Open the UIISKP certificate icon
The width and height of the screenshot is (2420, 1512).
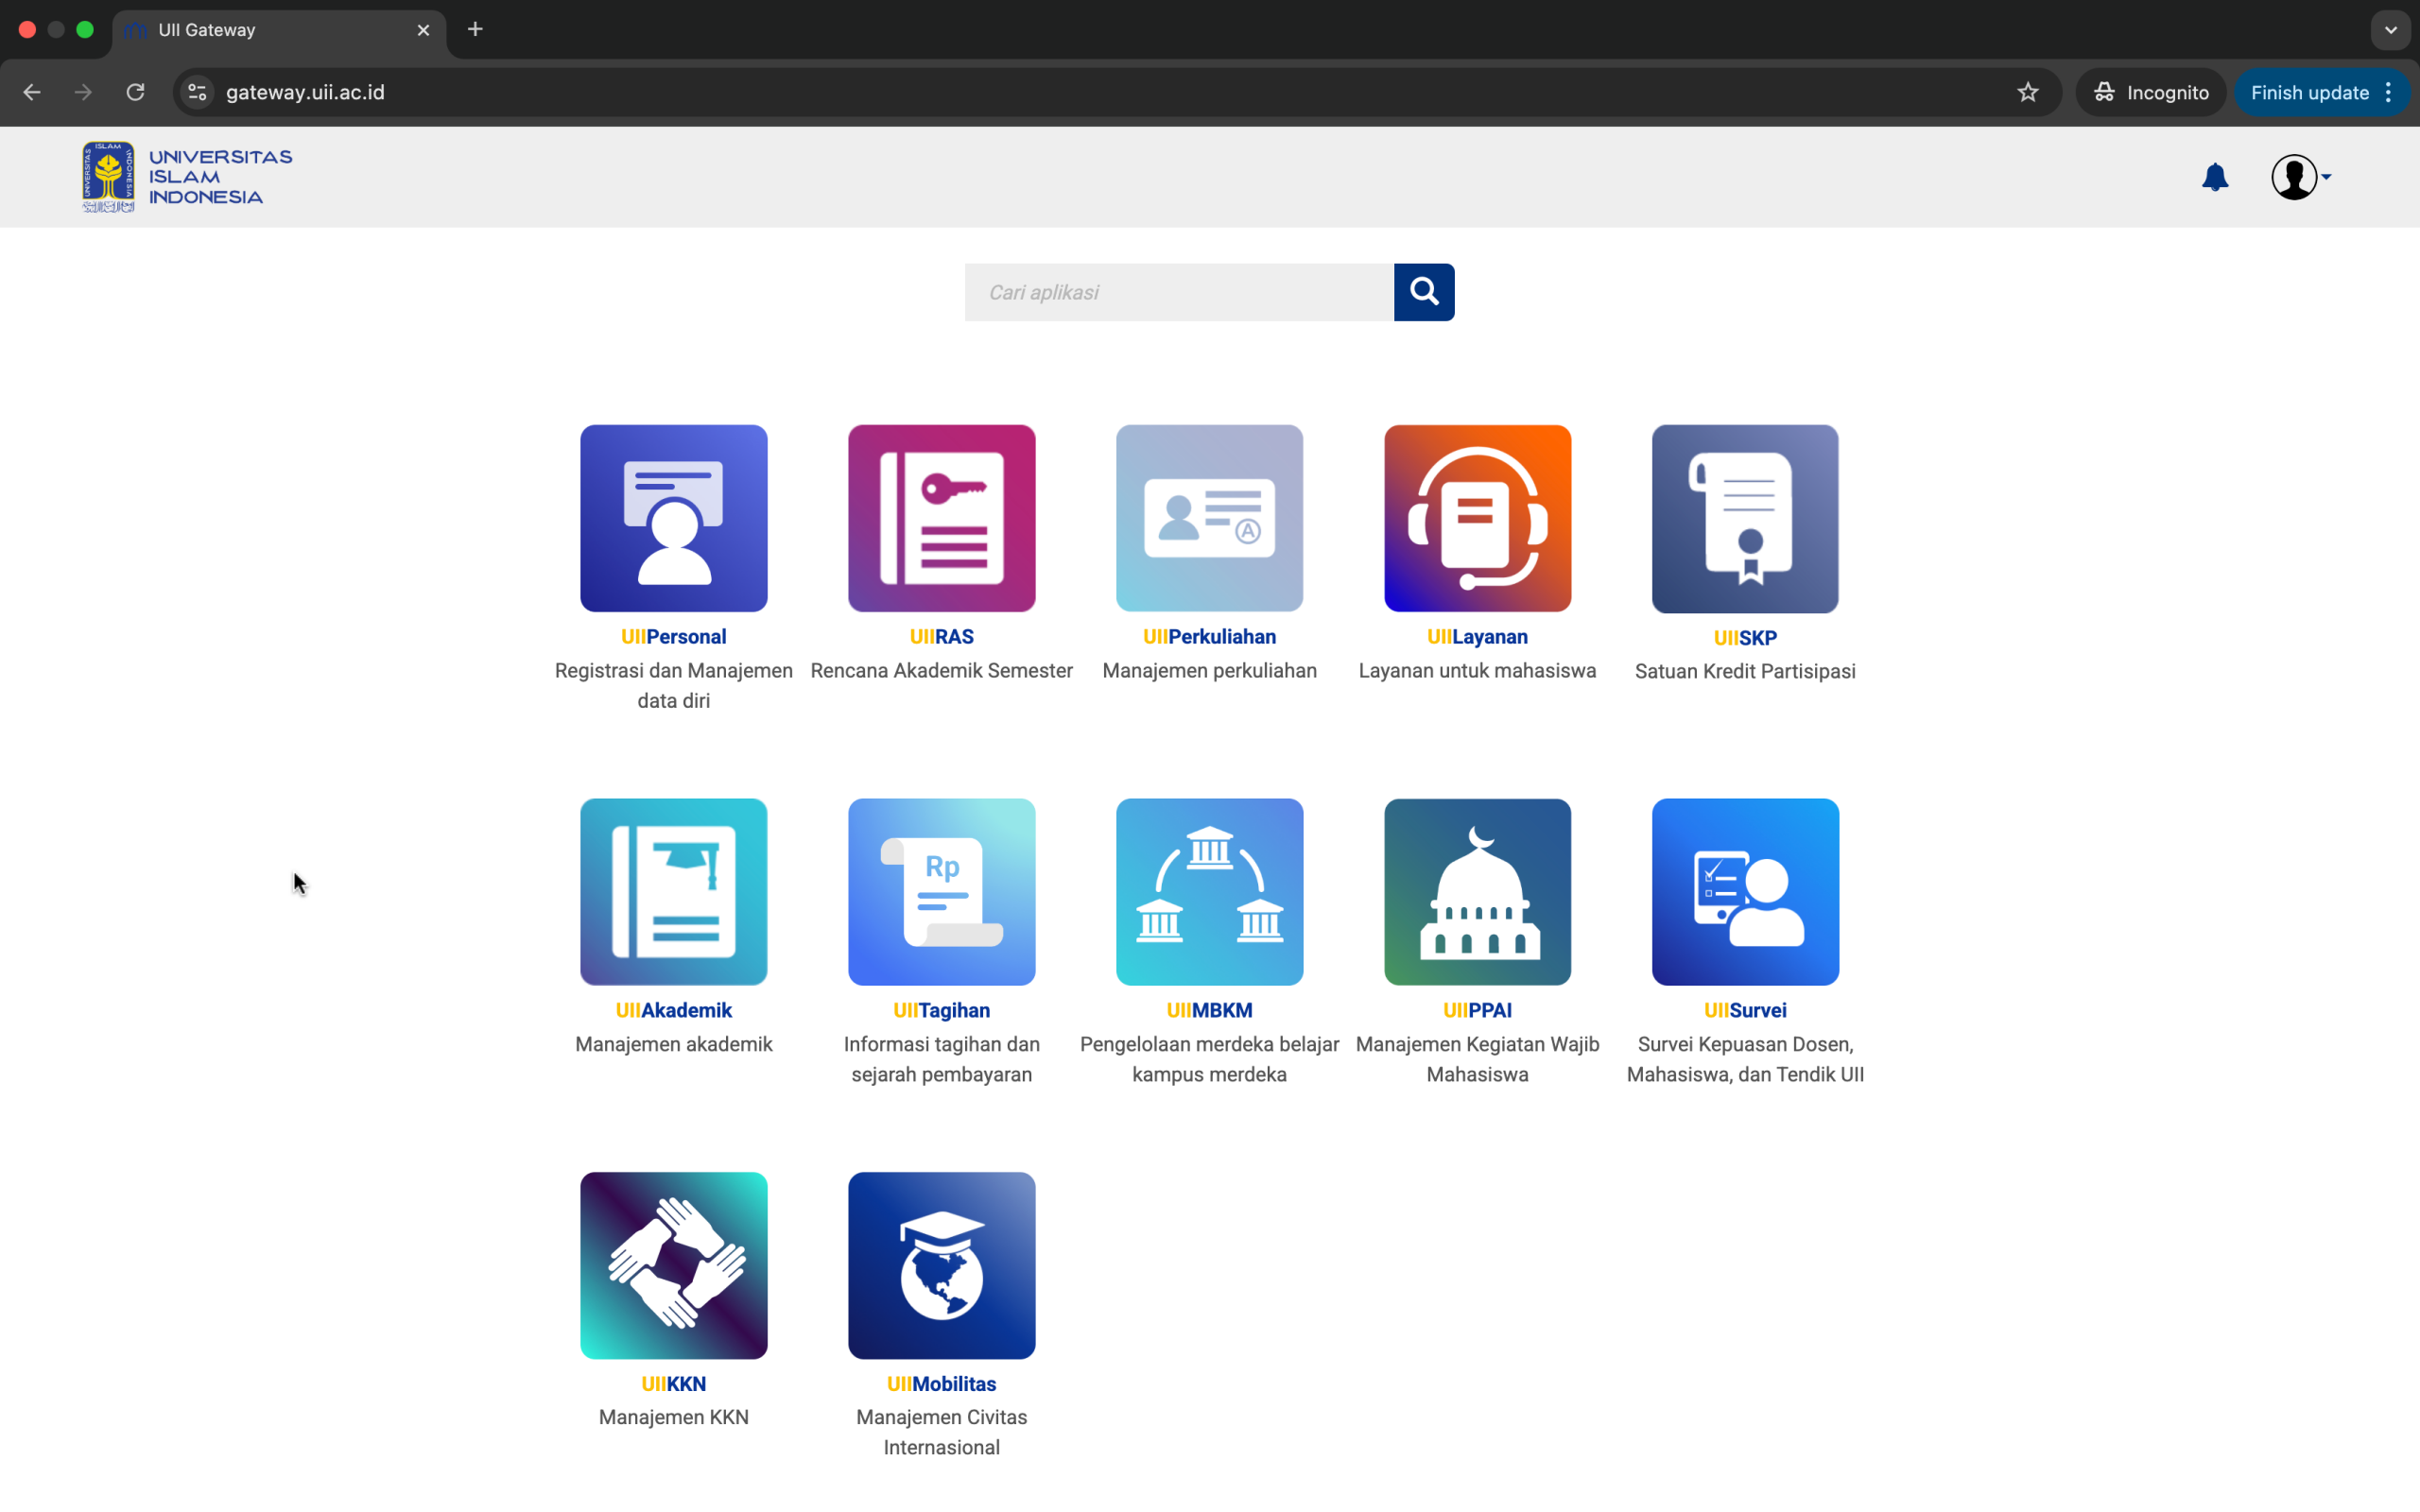point(1744,518)
